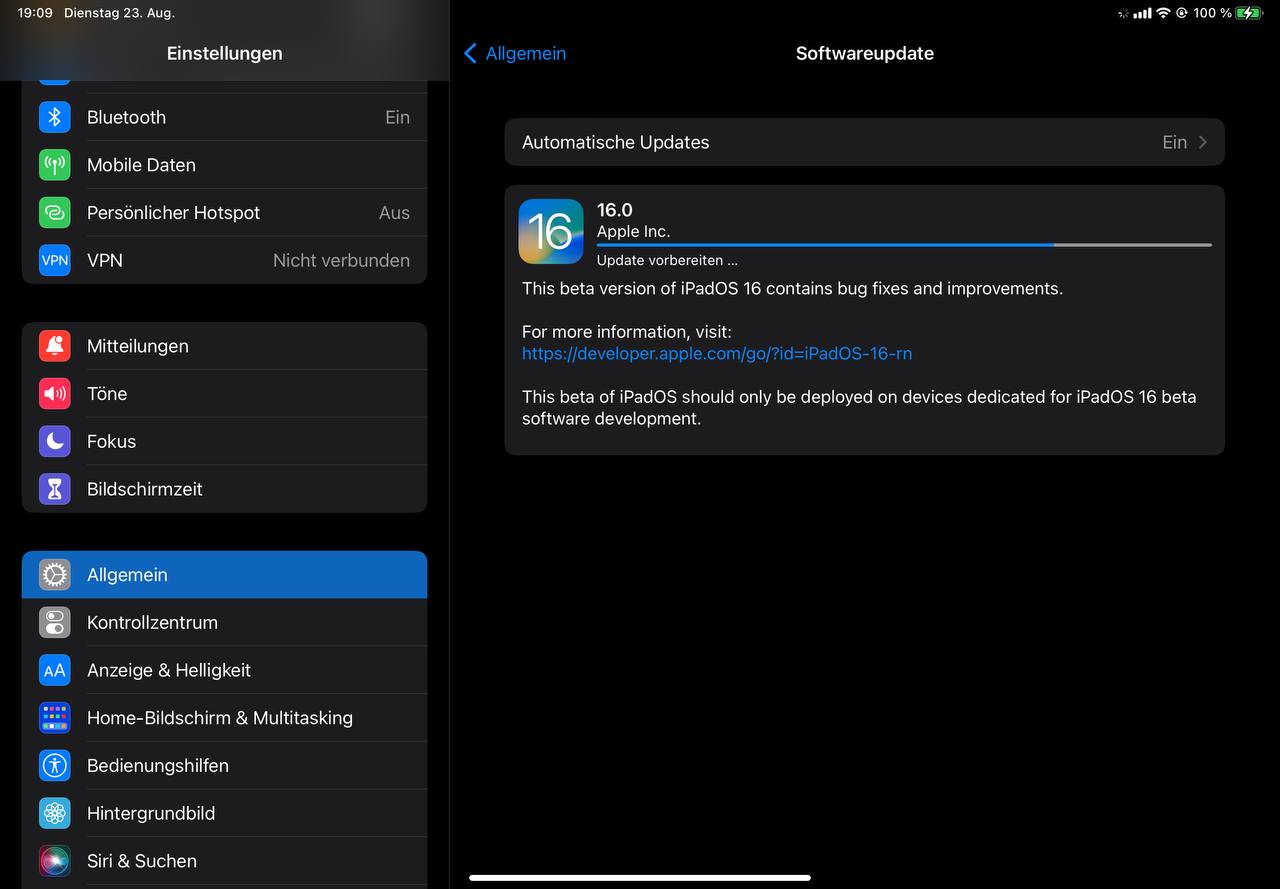The height and width of the screenshot is (889, 1280).
Task: Tap the Mobile Daten antenna icon
Action: tap(55, 165)
